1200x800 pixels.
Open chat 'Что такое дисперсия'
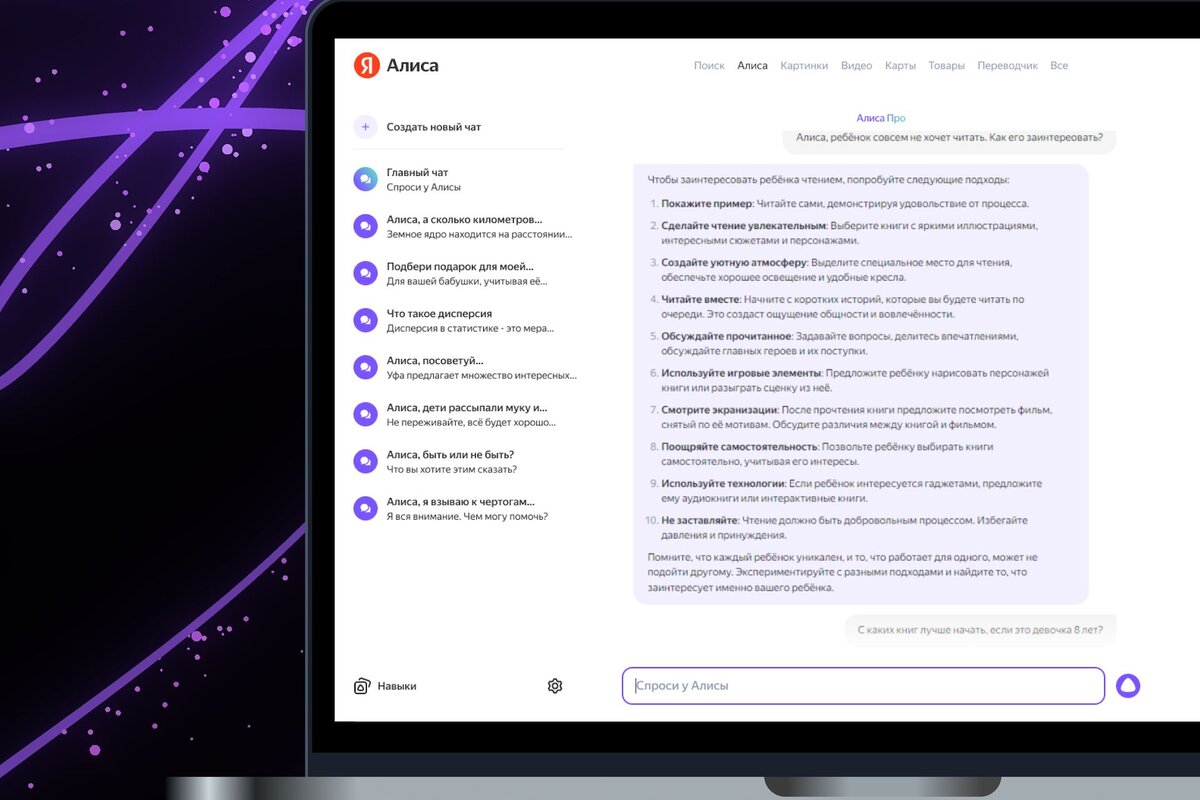tap(439, 313)
